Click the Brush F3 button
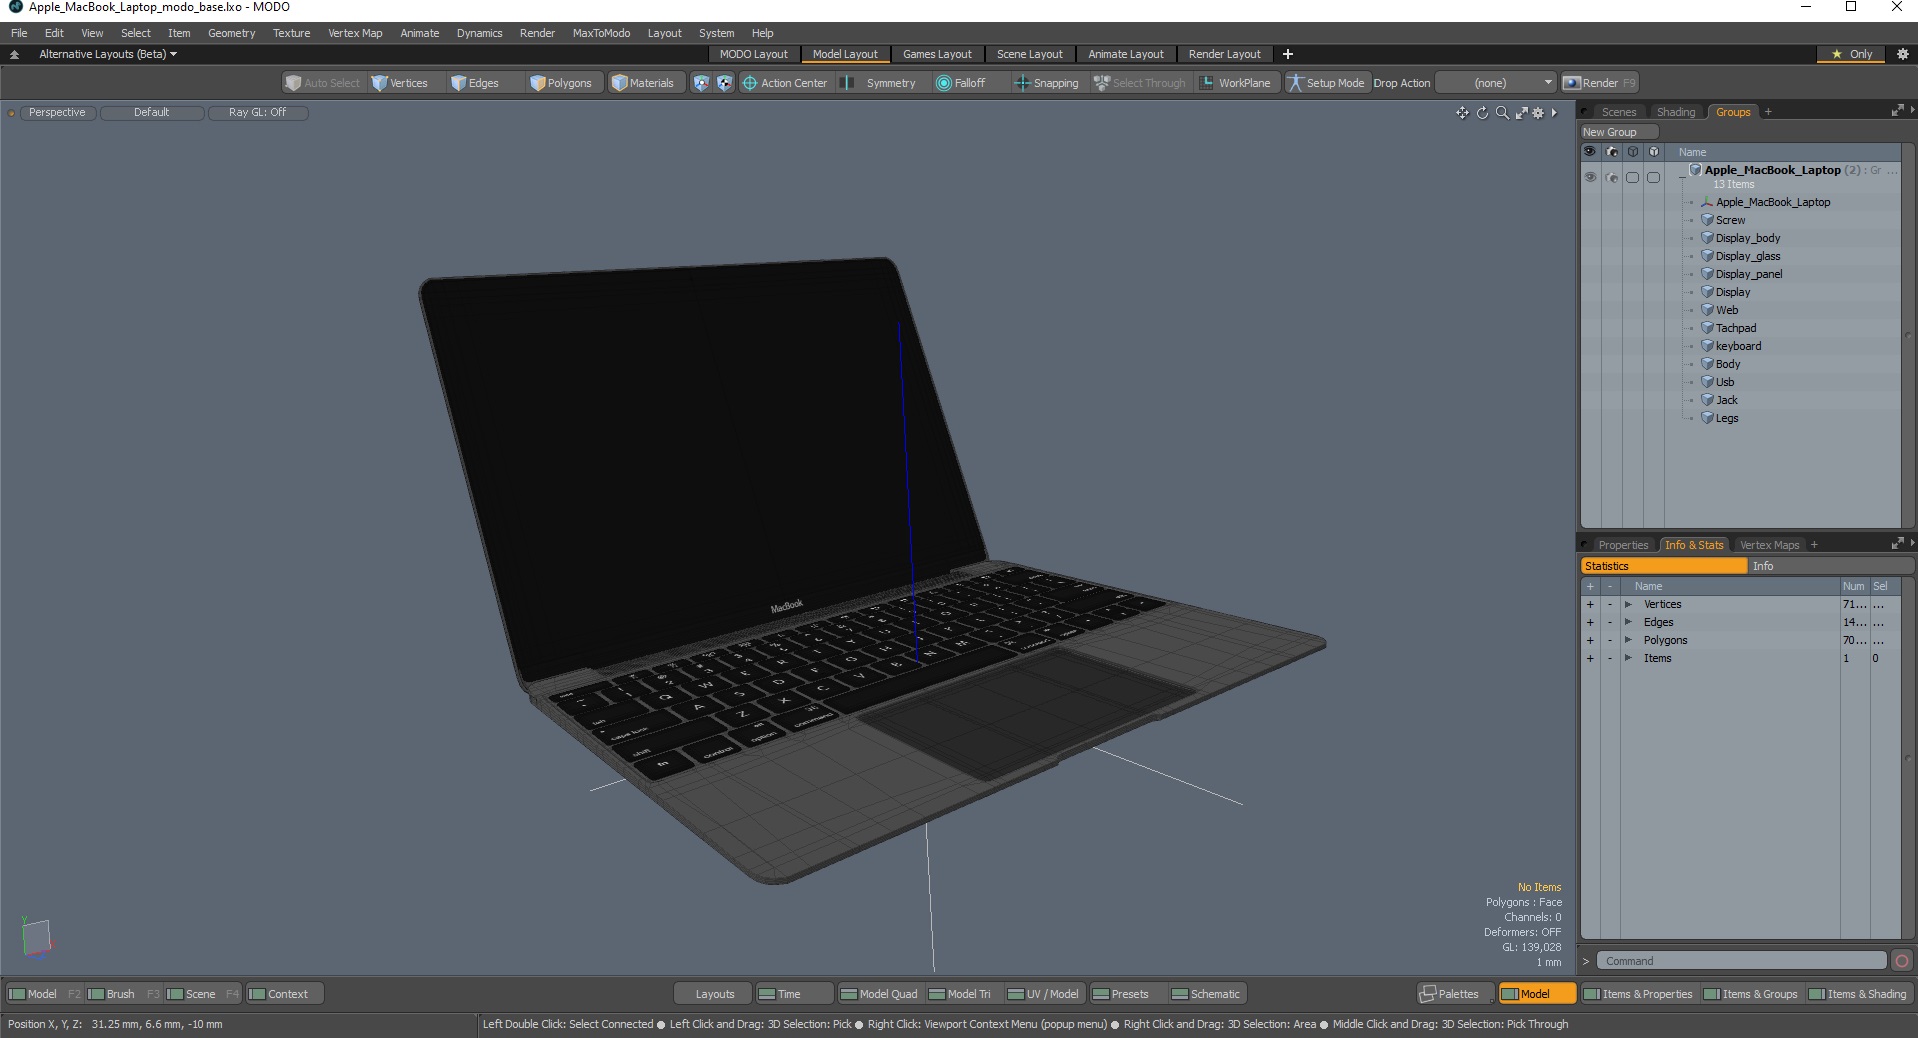1918x1038 pixels. tap(123, 994)
